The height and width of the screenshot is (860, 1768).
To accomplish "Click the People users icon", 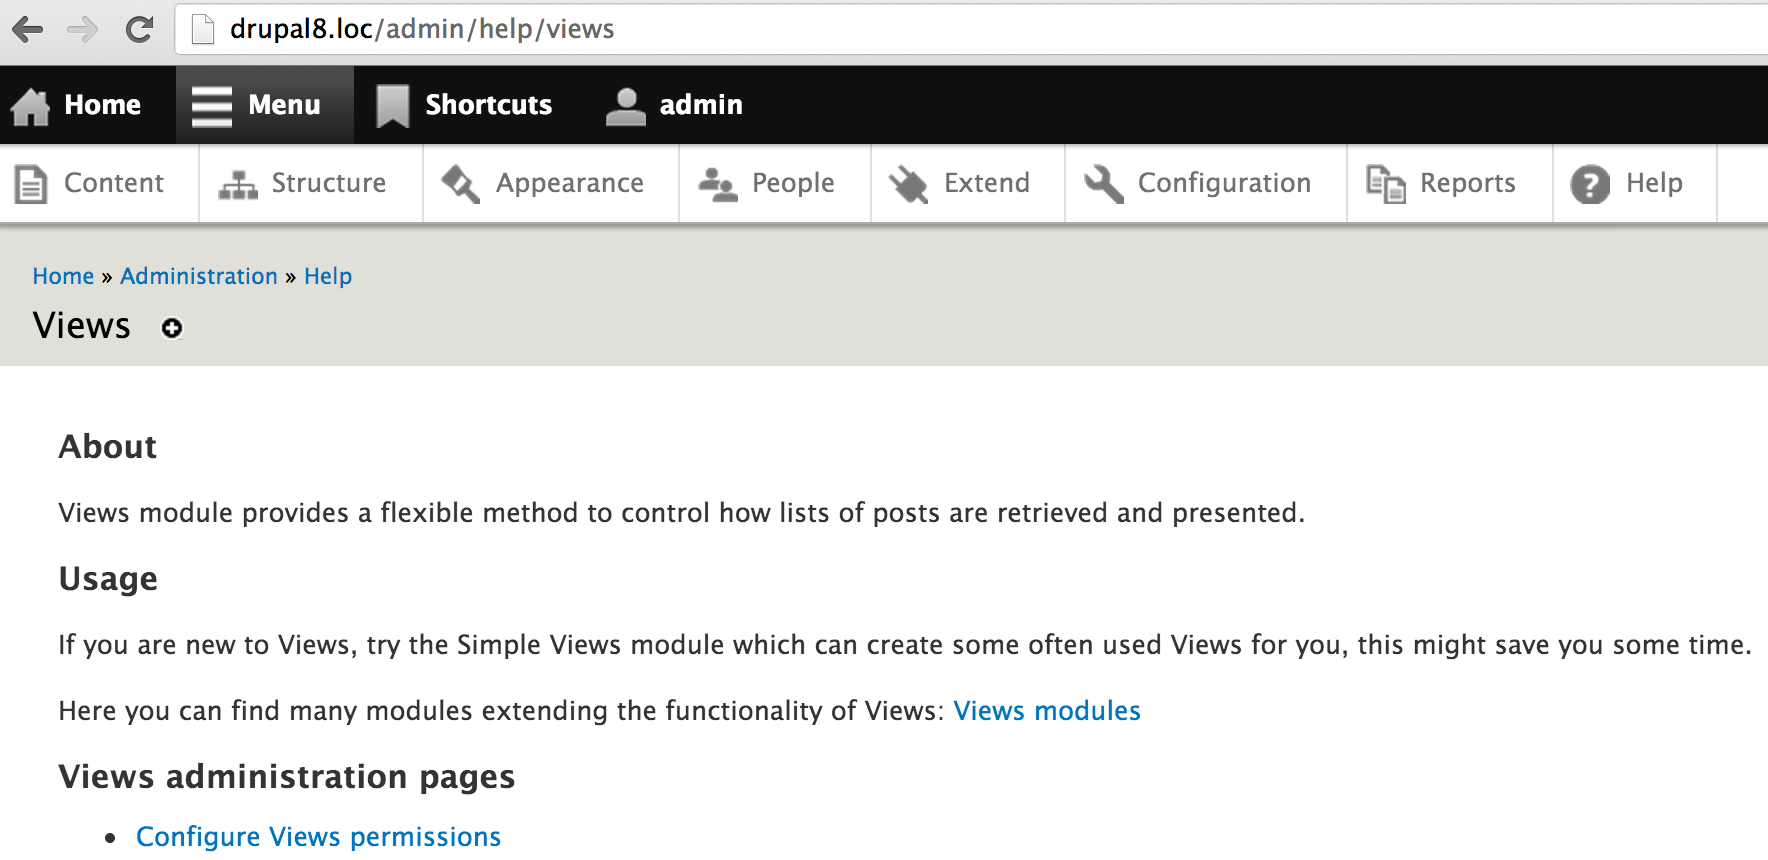I will [717, 185].
